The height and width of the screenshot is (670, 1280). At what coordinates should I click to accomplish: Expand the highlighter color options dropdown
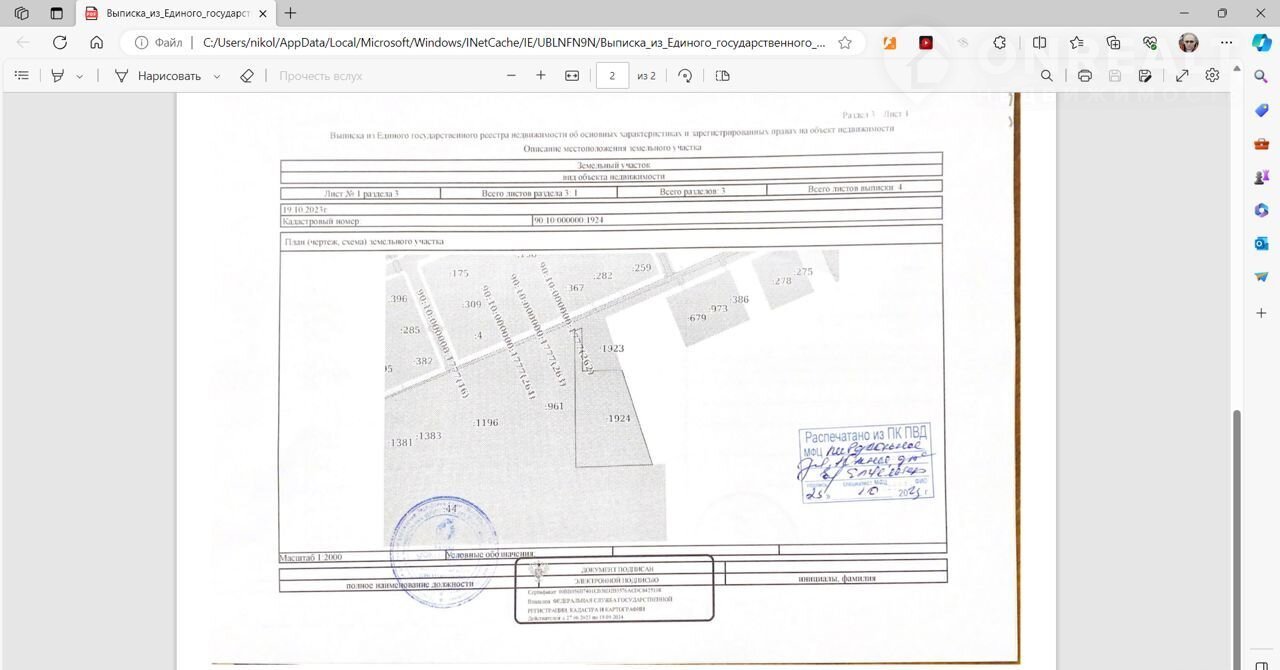tap(80, 76)
